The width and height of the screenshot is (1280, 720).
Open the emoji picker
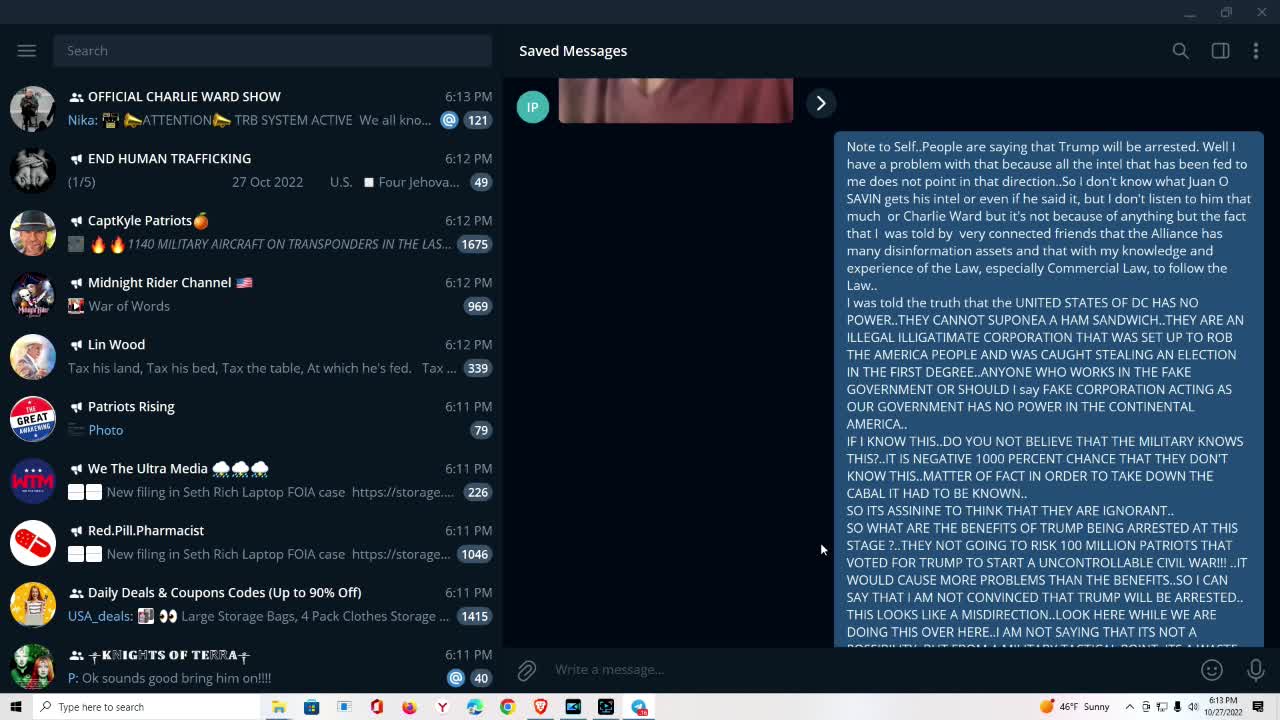point(1212,670)
